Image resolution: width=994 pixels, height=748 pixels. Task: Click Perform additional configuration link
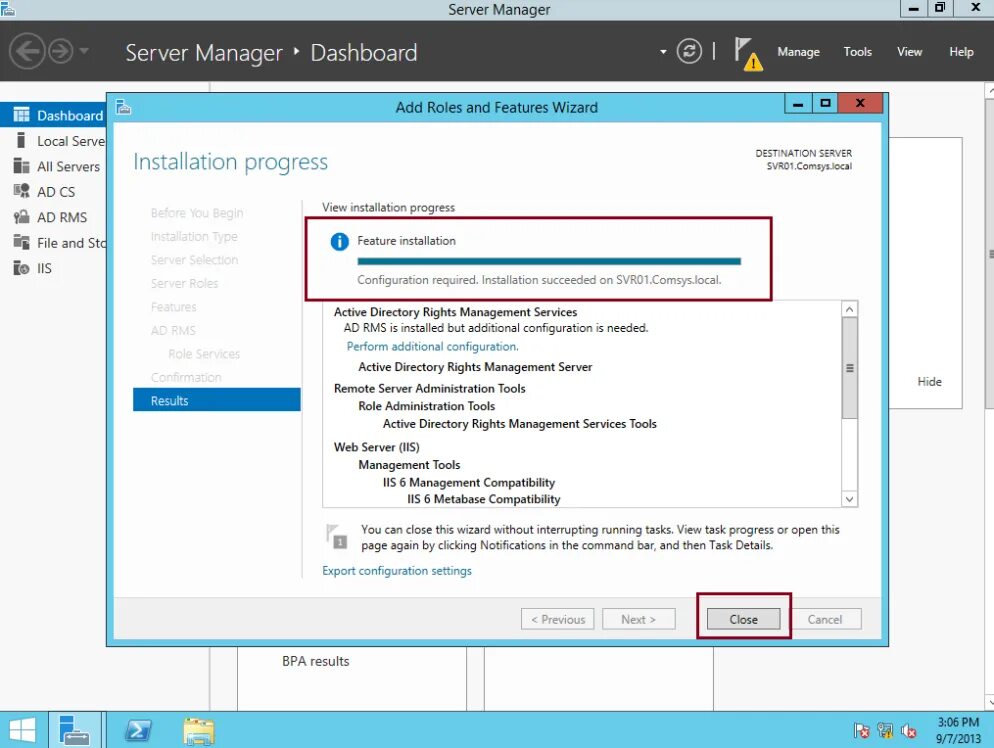pos(432,347)
